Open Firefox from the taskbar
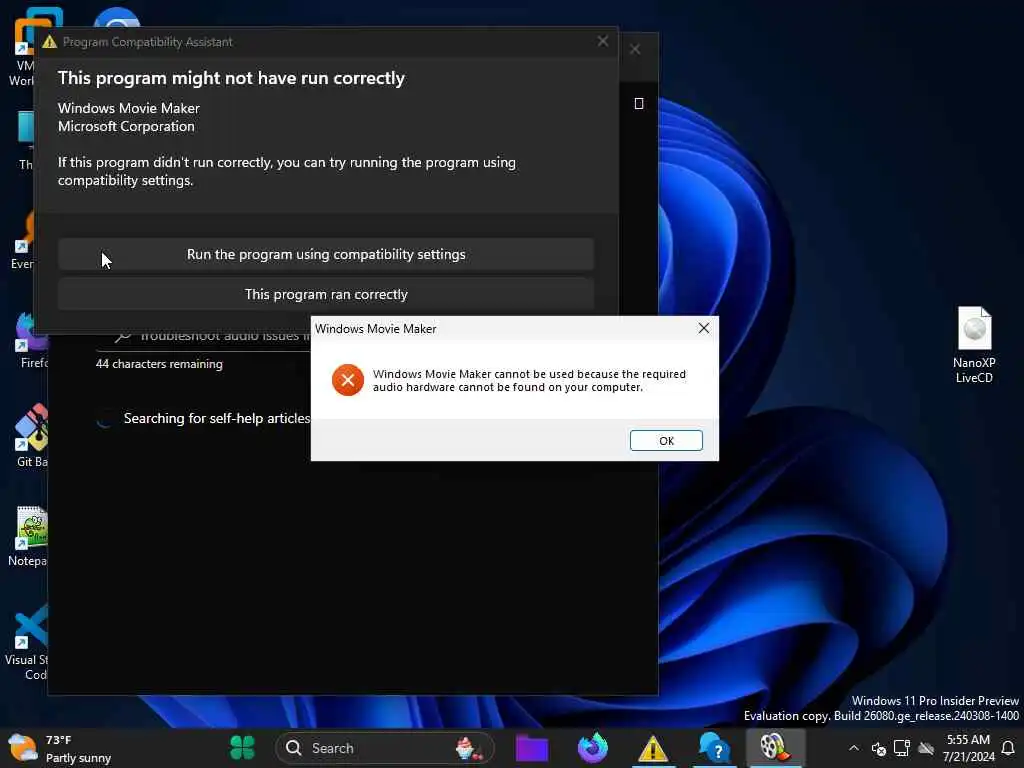The height and width of the screenshot is (768, 1024). click(592, 748)
